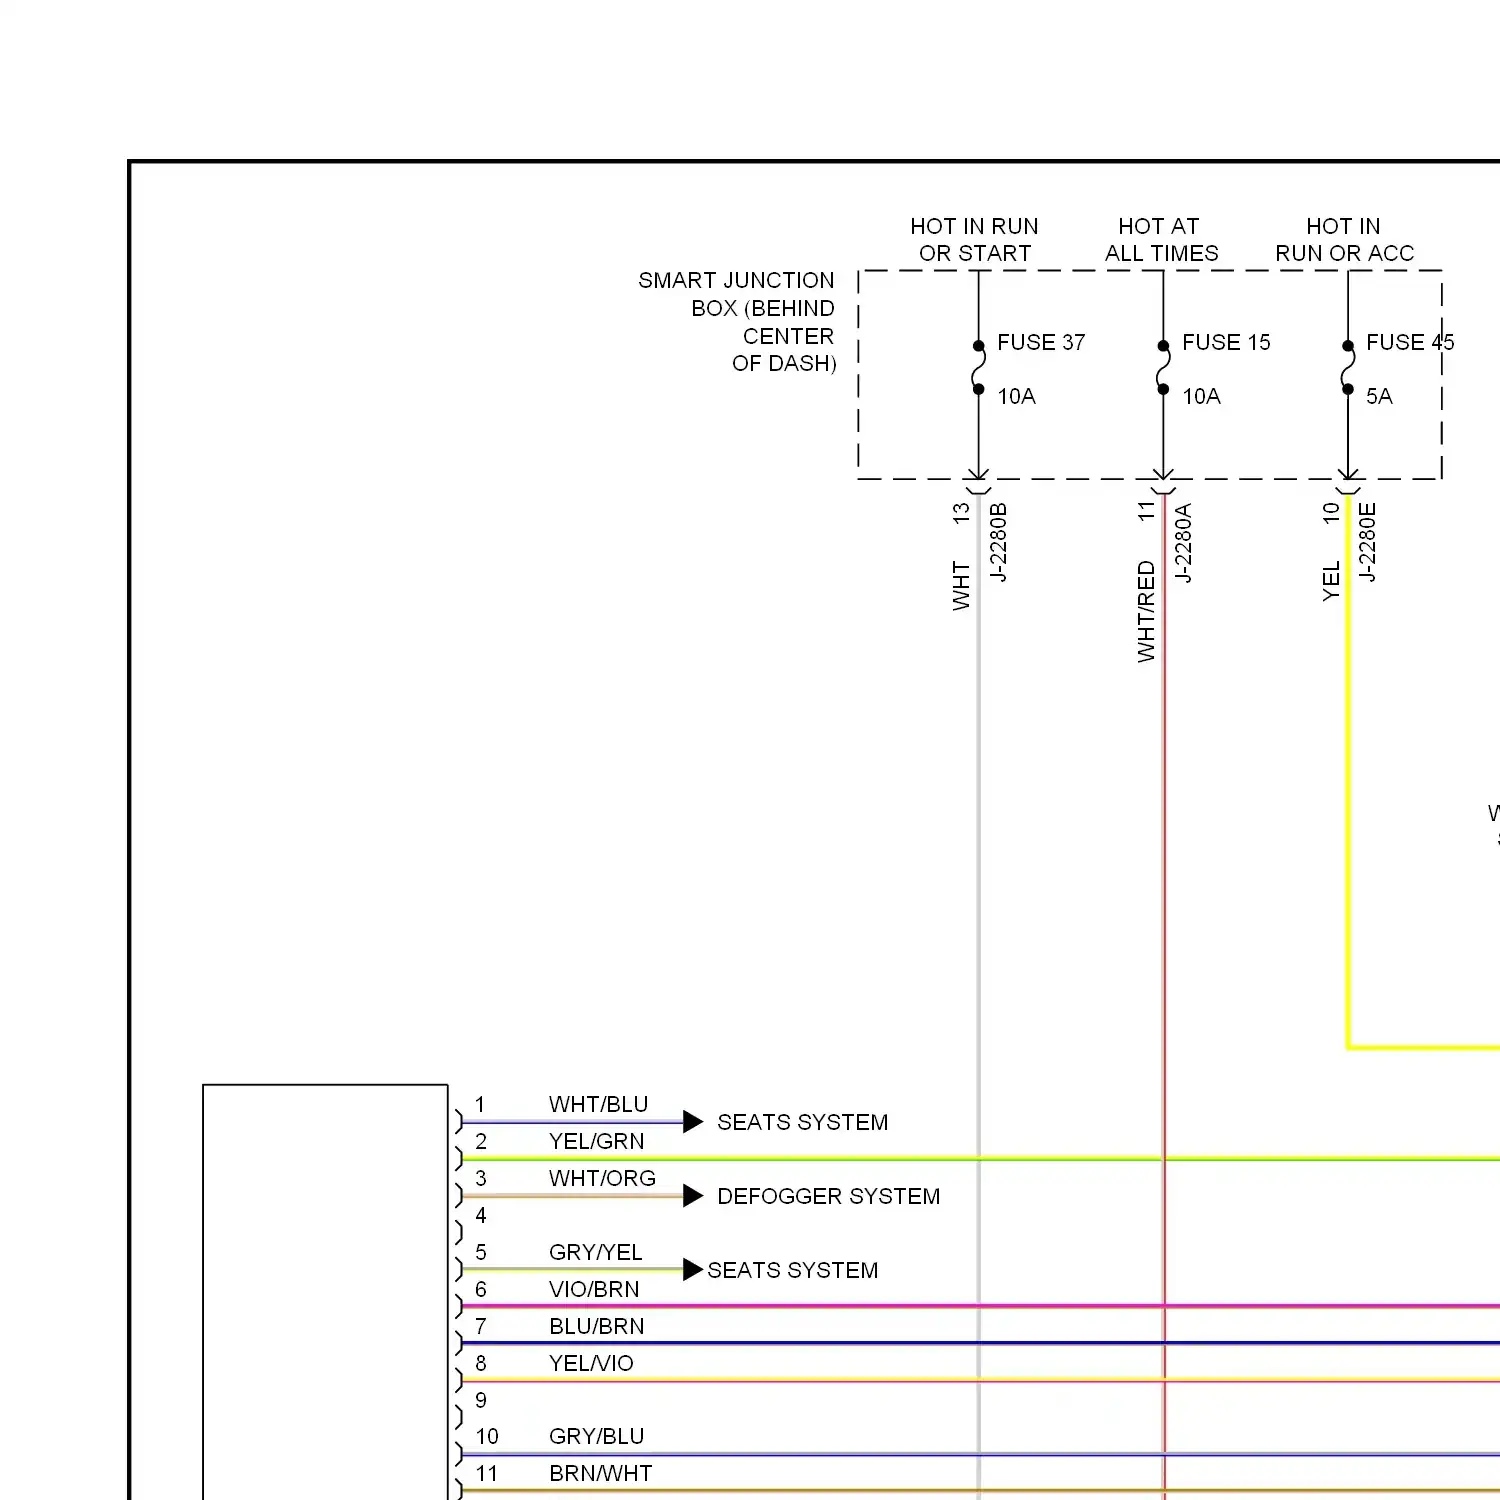
Task: Click the BLU/BRN wire label on pin 7
Action: tap(596, 1327)
